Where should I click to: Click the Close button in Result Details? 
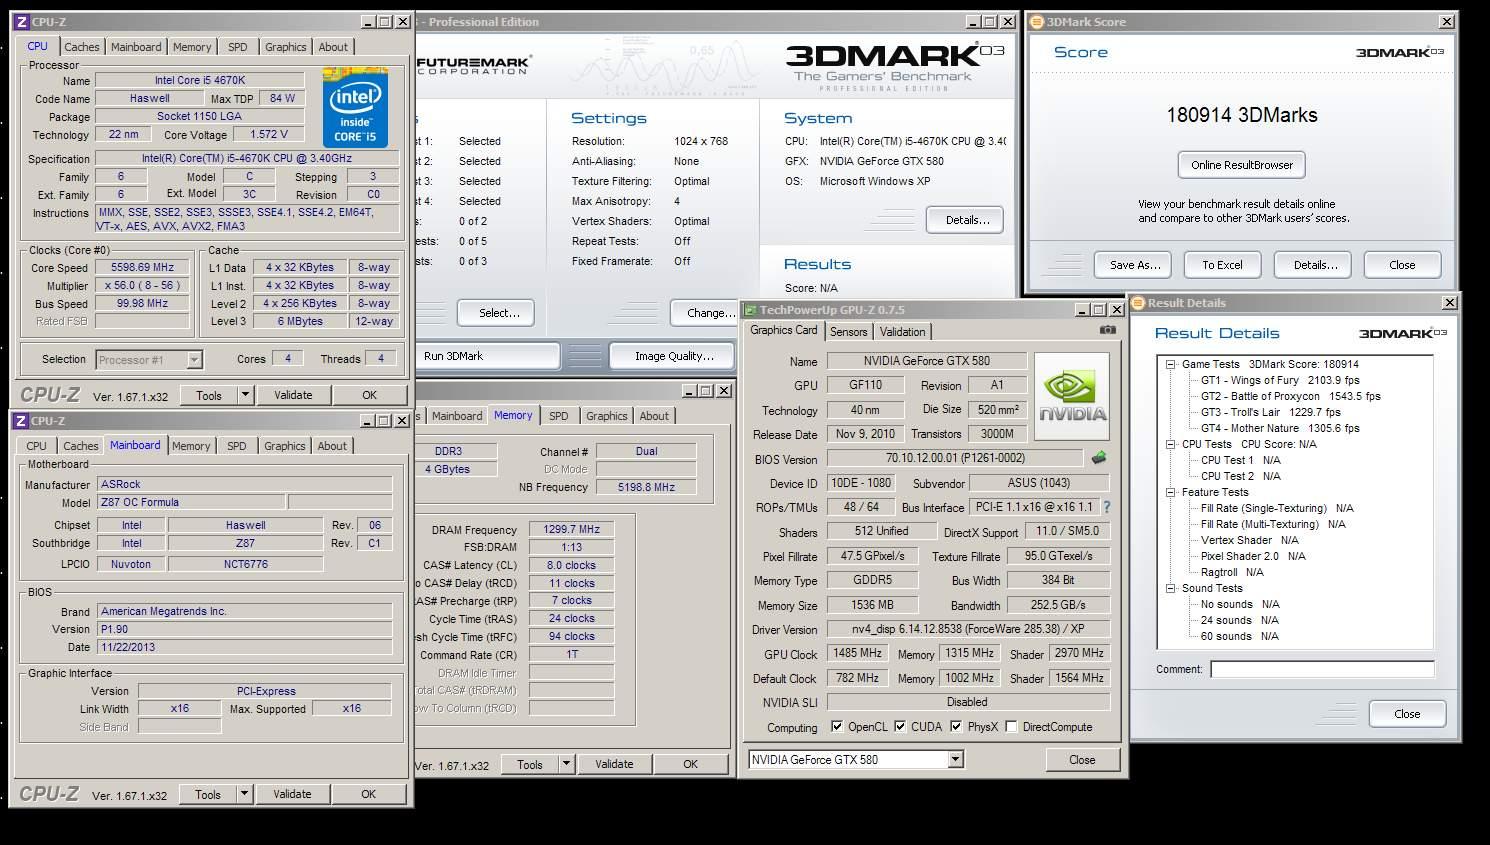coord(1407,714)
